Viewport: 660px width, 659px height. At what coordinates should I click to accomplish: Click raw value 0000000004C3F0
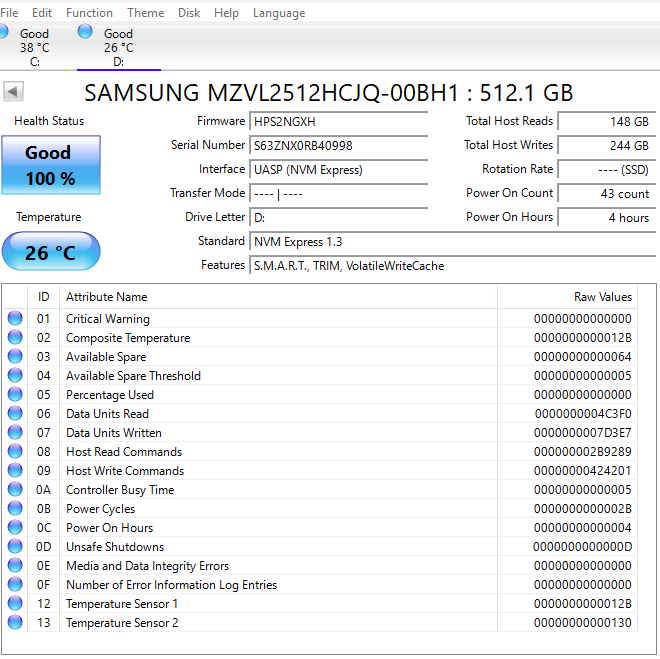(583, 414)
